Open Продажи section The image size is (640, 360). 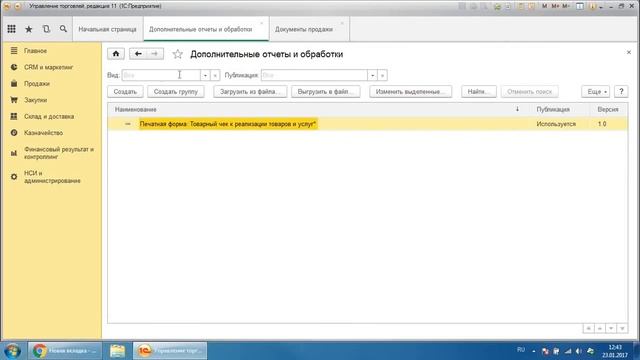point(36,83)
